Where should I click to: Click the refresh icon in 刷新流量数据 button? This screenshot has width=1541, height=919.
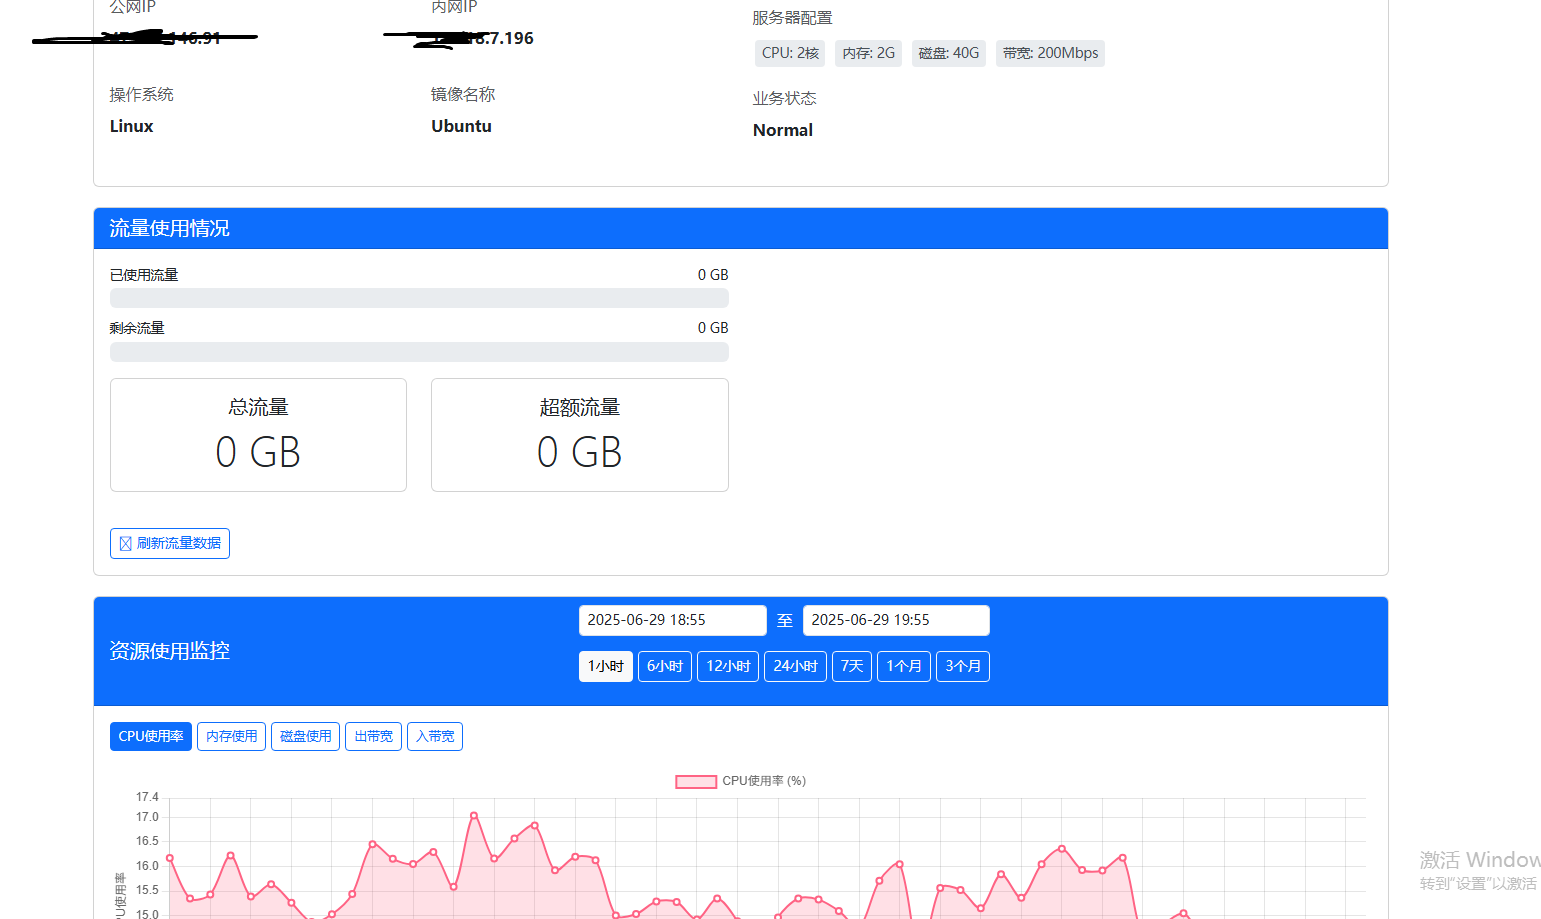coord(126,544)
